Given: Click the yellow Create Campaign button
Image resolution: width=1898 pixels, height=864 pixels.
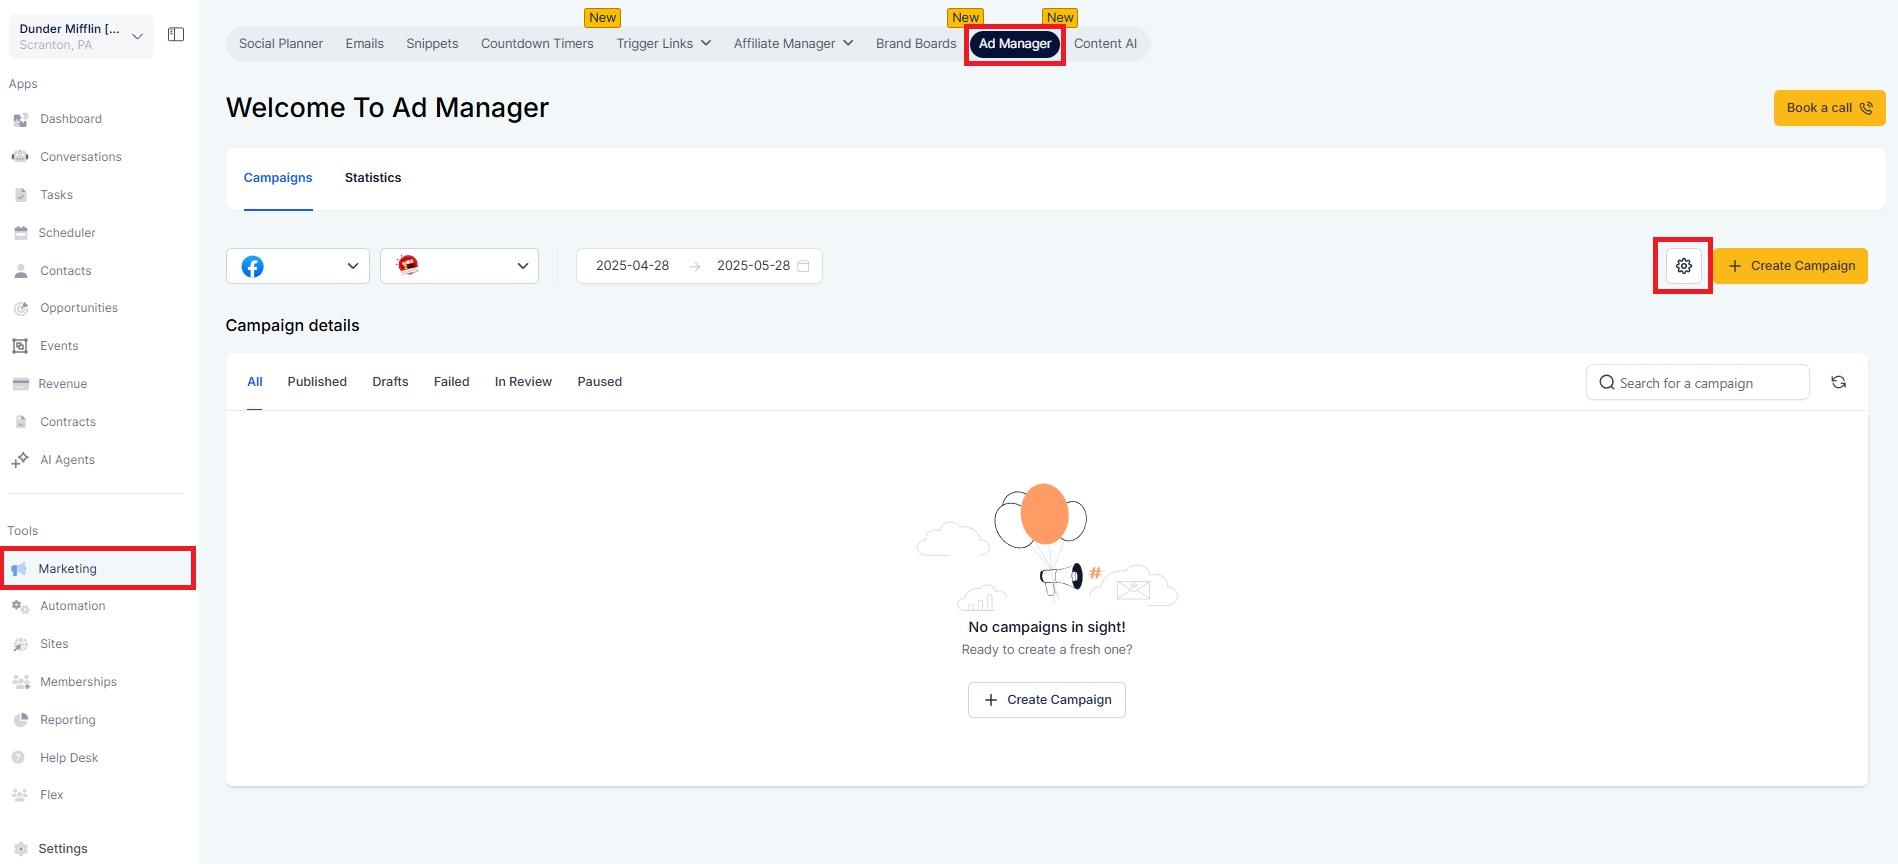Looking at the screenshot, I should tap(1791, 266).
